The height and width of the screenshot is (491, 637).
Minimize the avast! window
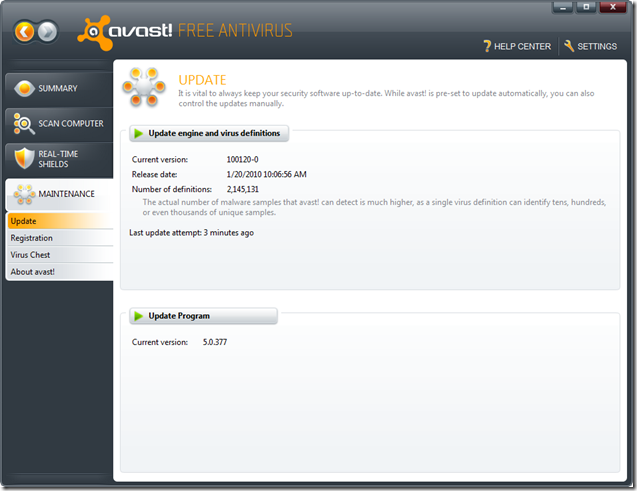pos(563,7)
